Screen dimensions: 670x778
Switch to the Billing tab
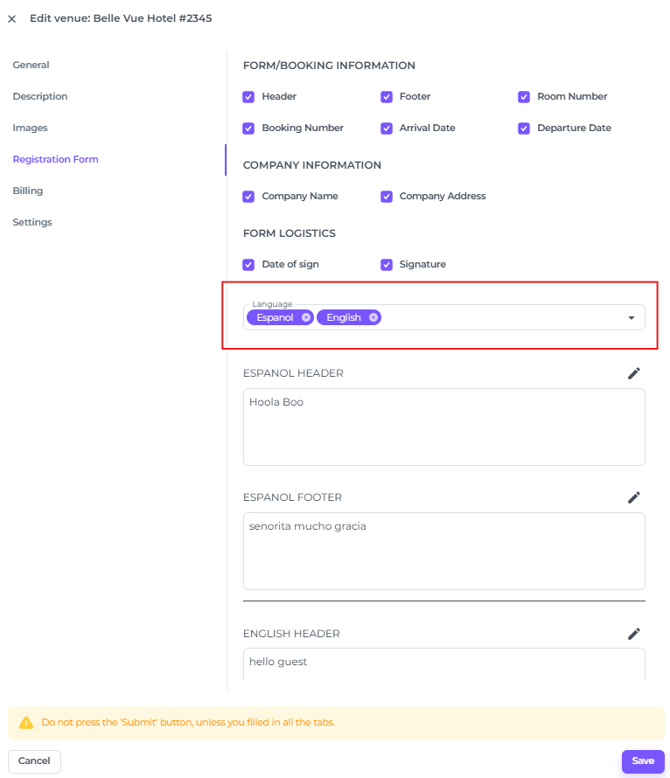[x=28, y=190]
